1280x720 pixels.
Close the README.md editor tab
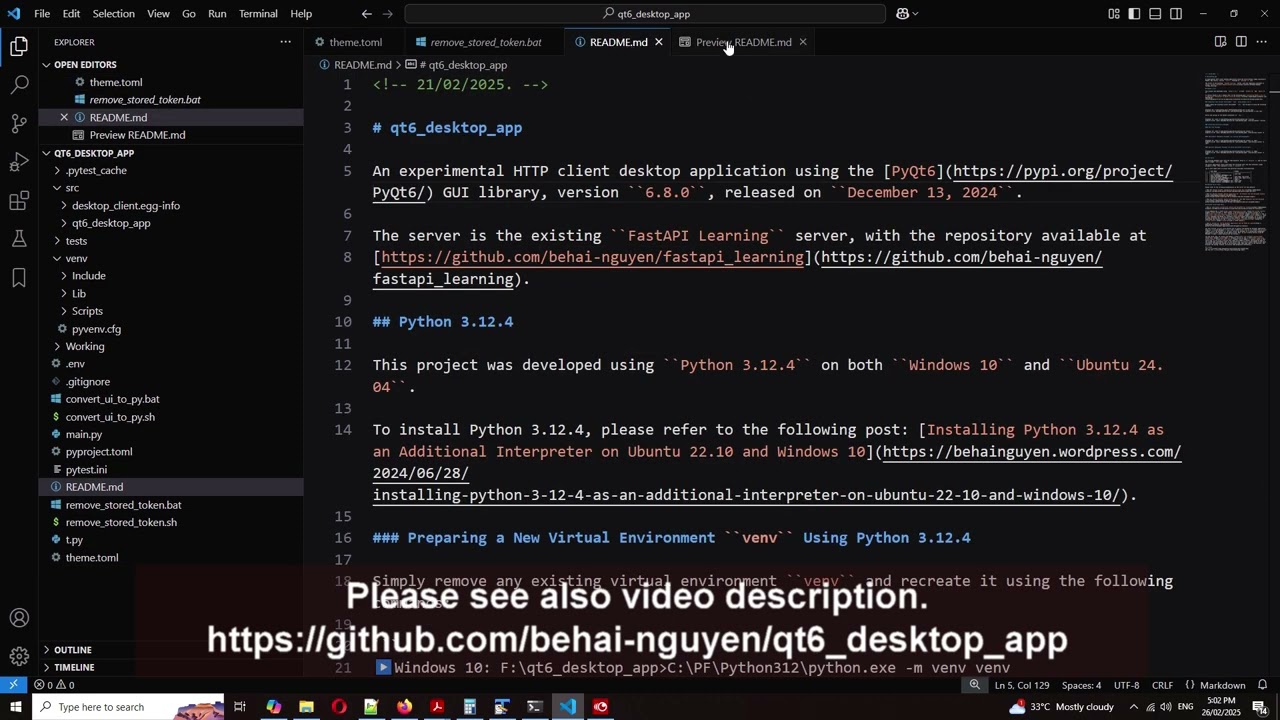tap(658, 42)
